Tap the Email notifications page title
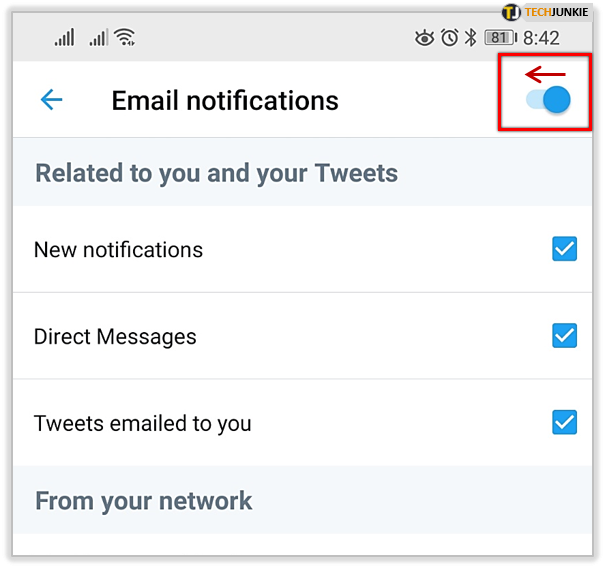This screenshot has width=605, height=568. pyautogui.click(x=225, y=101)
